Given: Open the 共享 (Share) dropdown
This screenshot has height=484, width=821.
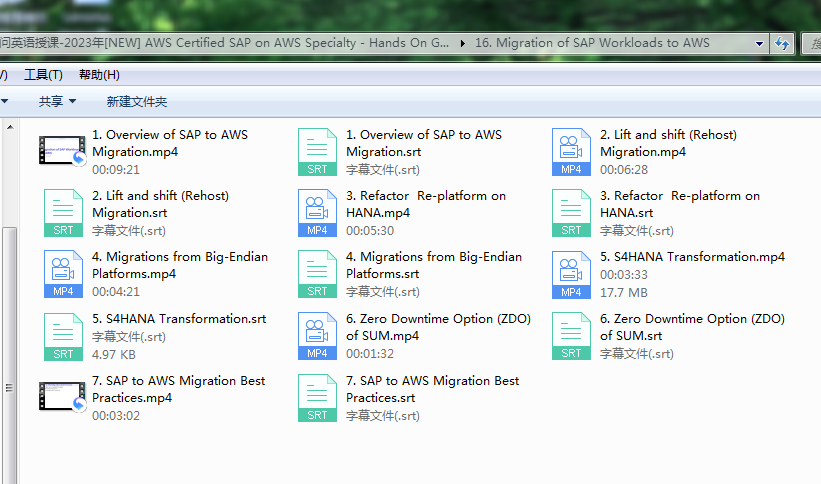Looking at the screenshot, I should coord(57,102).
